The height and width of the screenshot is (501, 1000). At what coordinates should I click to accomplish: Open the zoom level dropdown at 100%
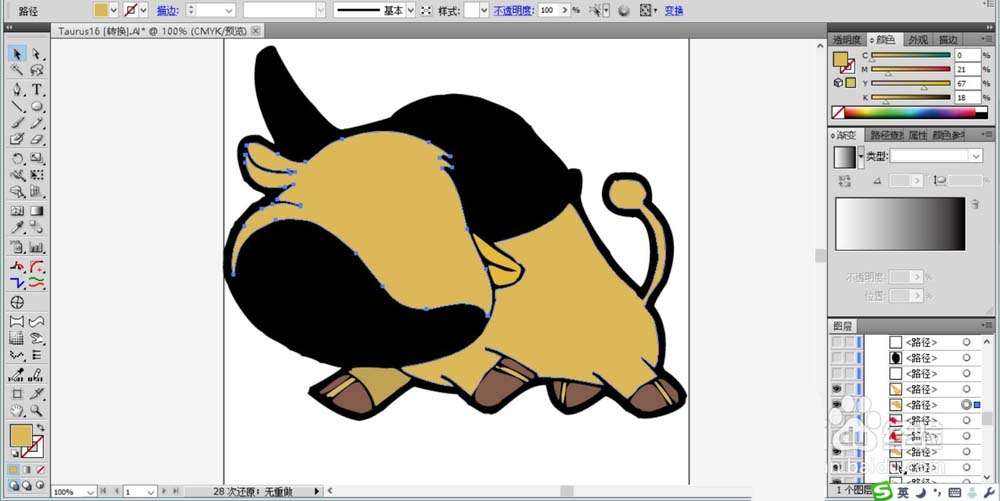90,491
